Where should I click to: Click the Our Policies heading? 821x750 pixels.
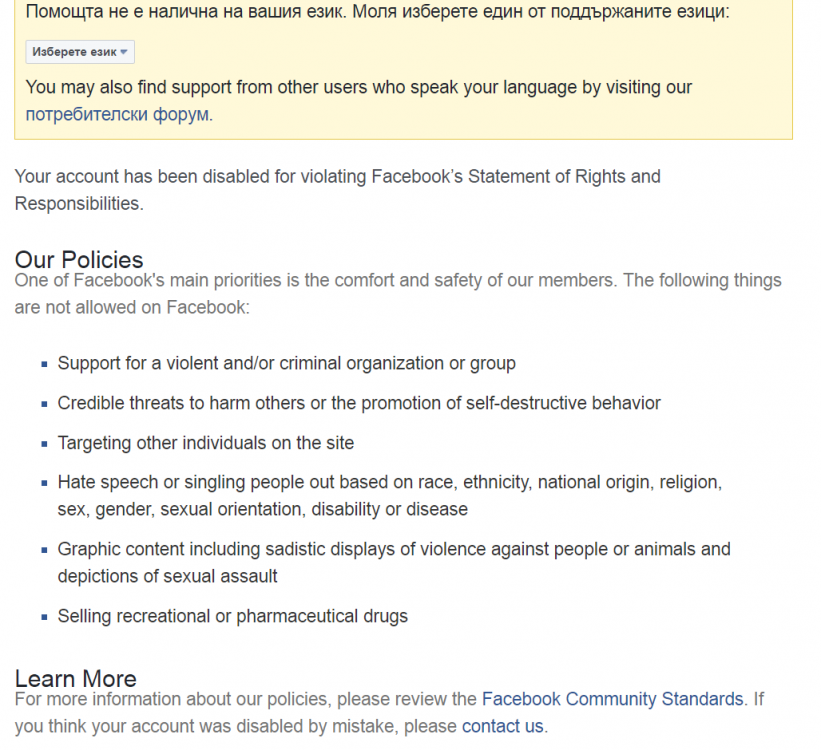79,260
